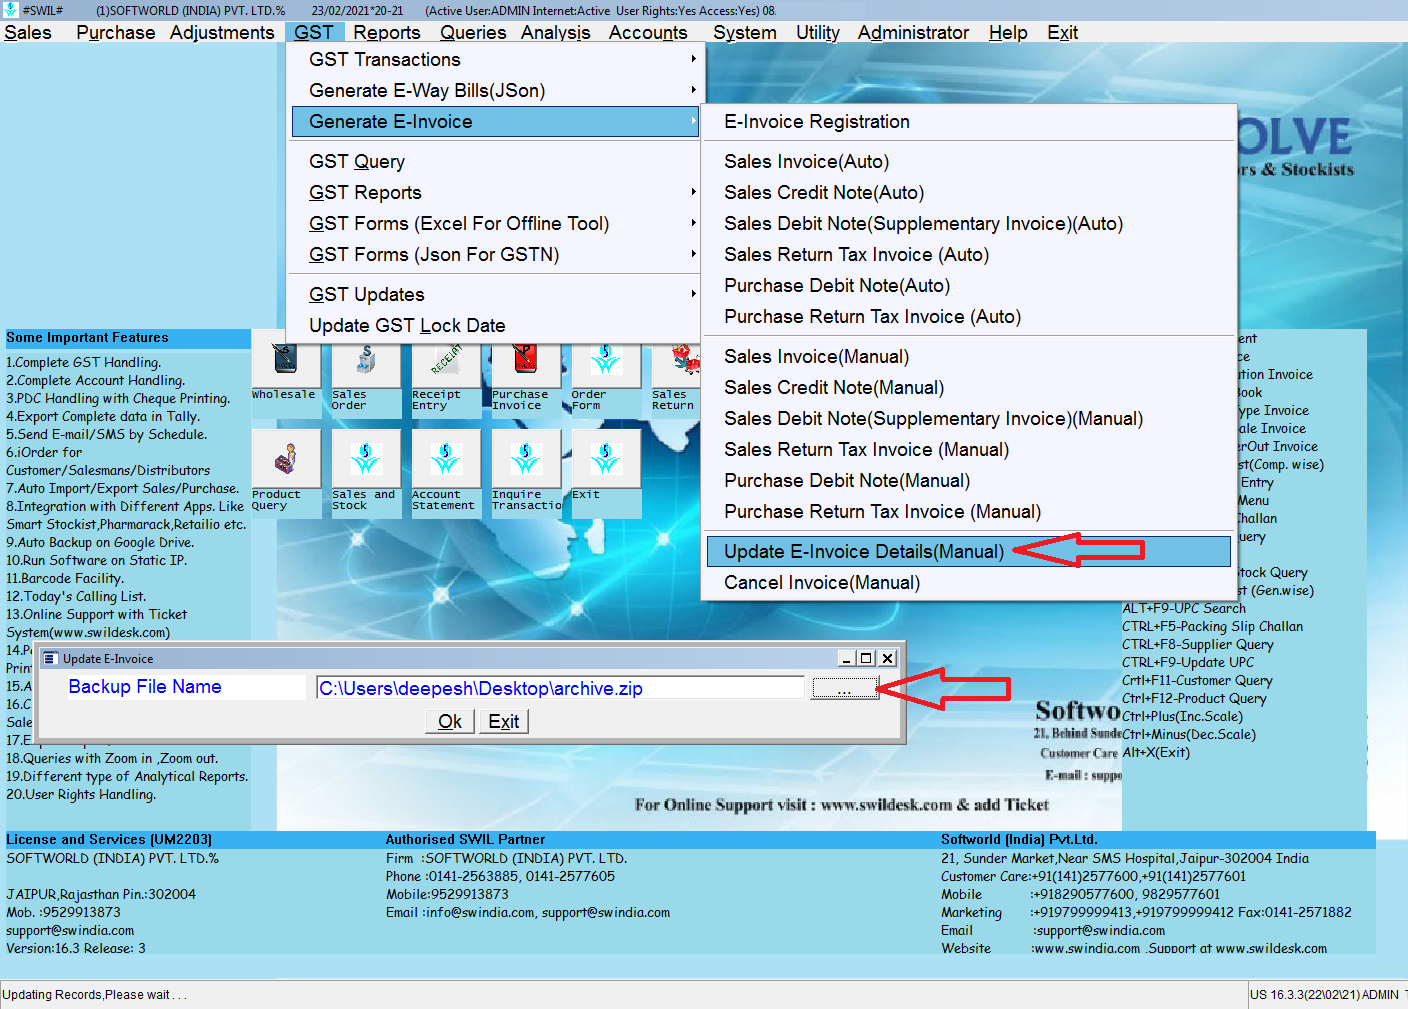Screen dimensions: 1408x1009
Task: Maximize the Update E-Invoice dialog
Action: (866, 658)
